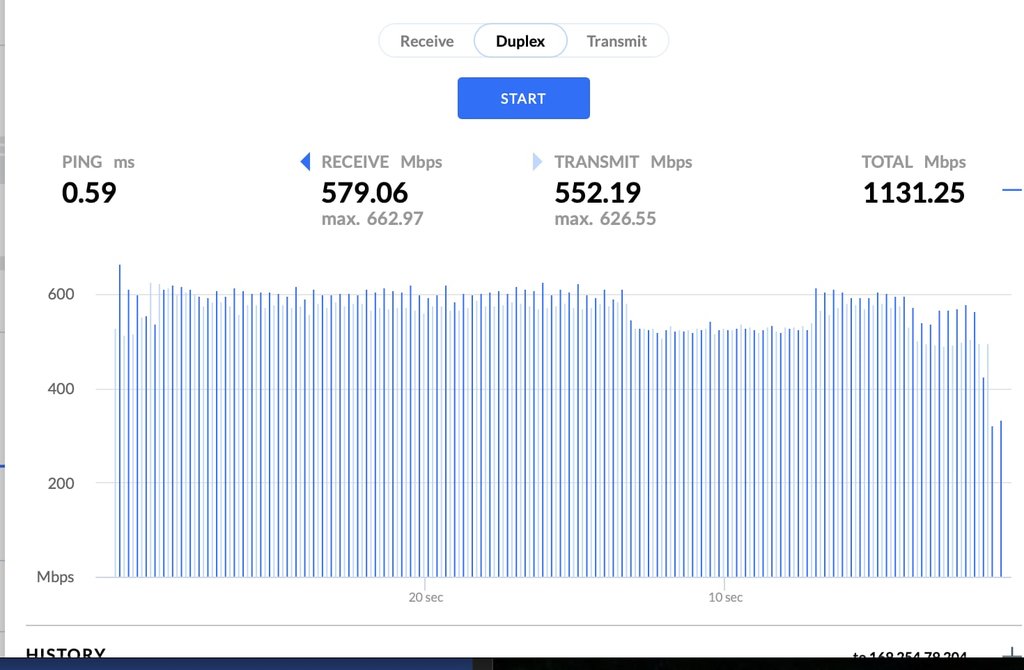Open the HISTORY section heading

click(x=66, y=655)
